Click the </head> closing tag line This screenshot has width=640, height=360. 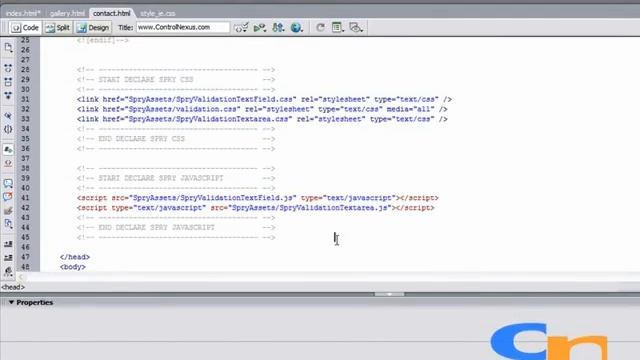coord(75,257)
